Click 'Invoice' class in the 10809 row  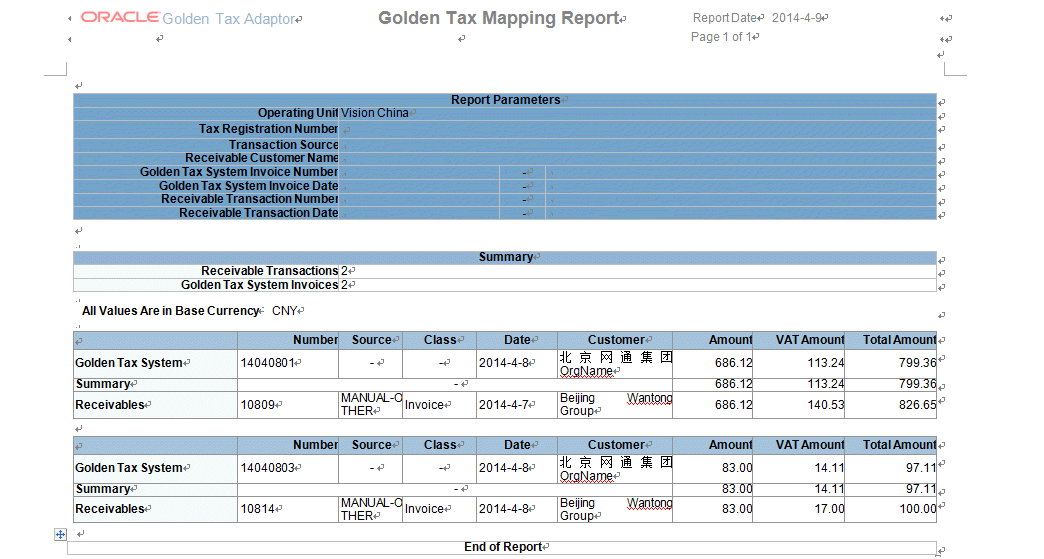424,405
